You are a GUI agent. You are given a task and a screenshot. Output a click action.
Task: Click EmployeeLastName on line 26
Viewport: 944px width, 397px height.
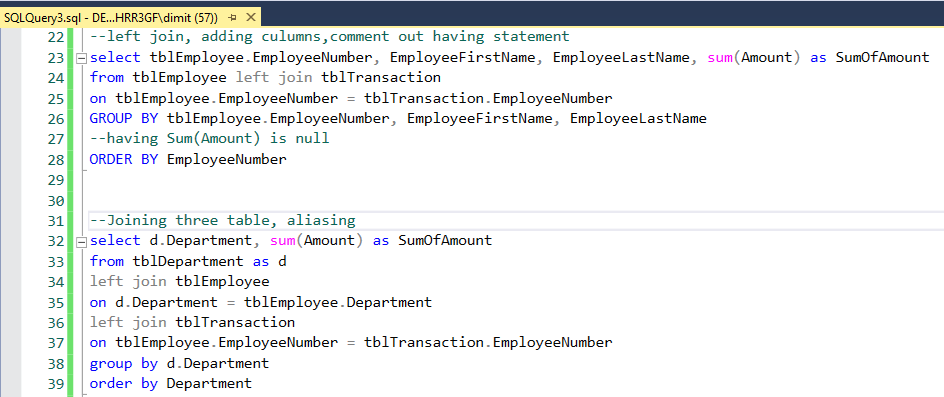coord(638,119)
